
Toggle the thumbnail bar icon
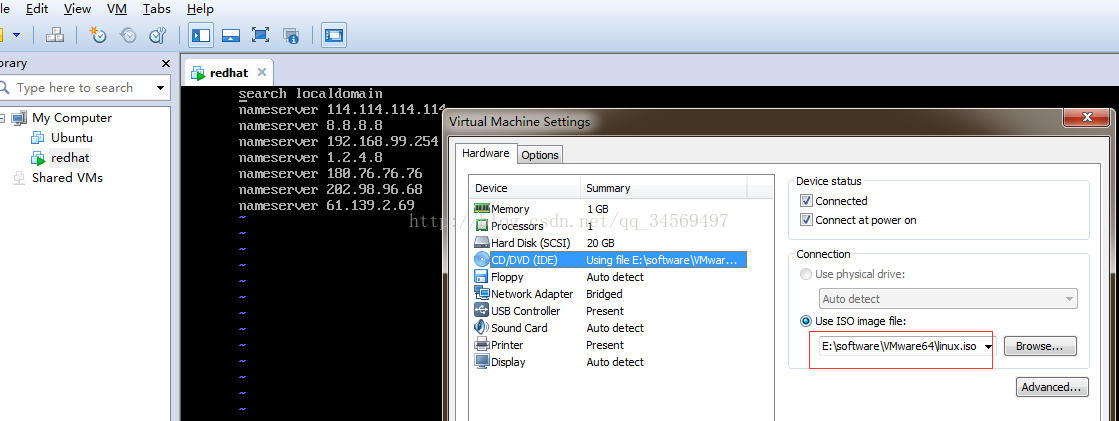coord(231,34)
